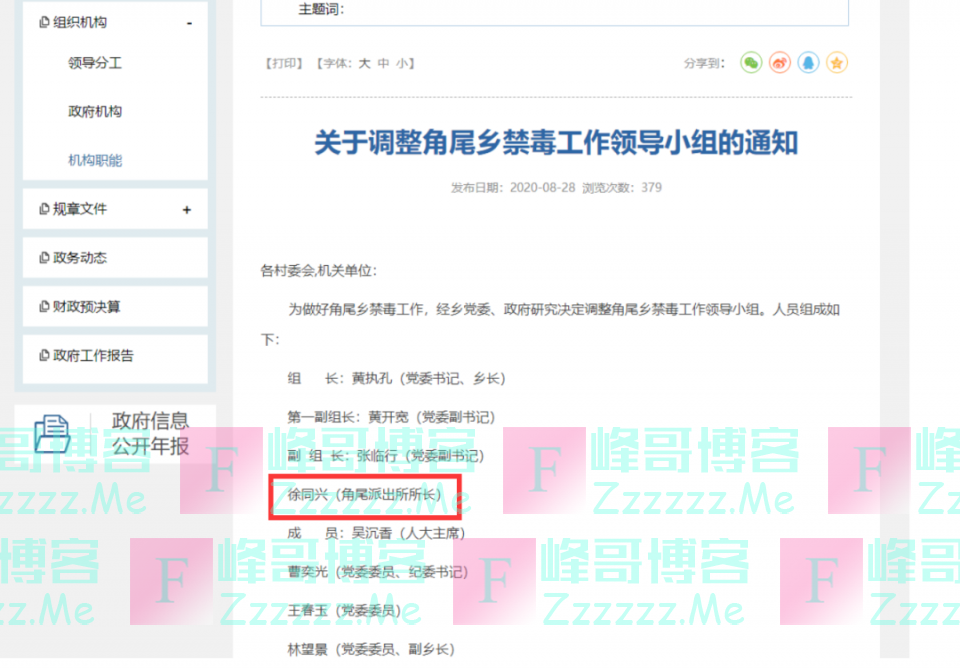This screenshot has height=668, width=960.
Task: Share to Qzone via star icon
Action: [838, 63]
